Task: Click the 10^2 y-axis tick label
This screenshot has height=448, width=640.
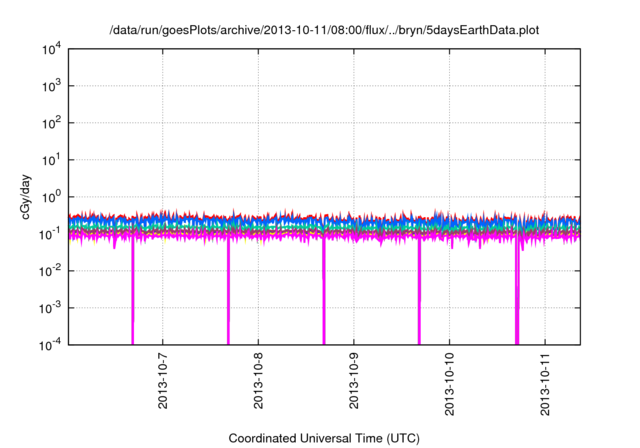Action: point(51,123)
